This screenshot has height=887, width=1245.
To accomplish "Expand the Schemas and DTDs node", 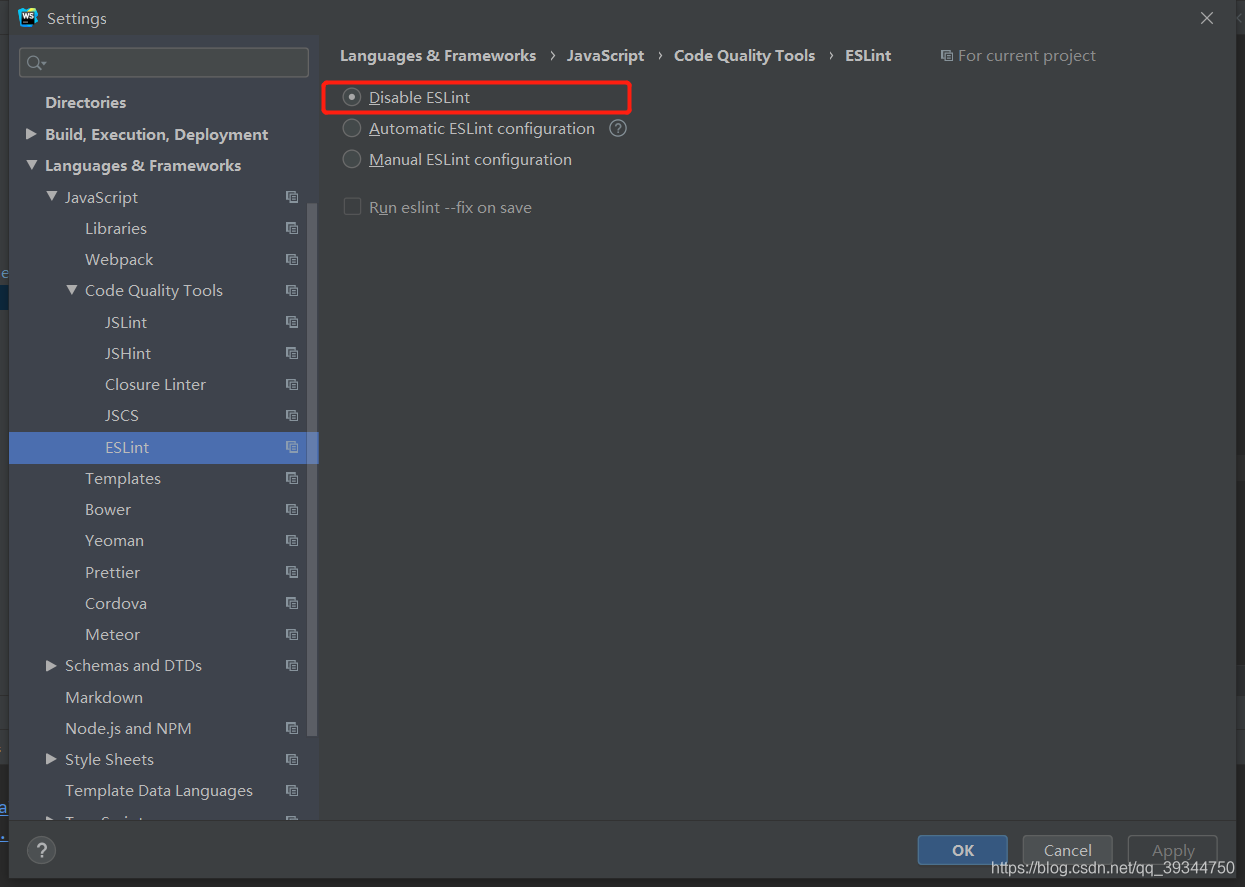I will coord(51,665).
